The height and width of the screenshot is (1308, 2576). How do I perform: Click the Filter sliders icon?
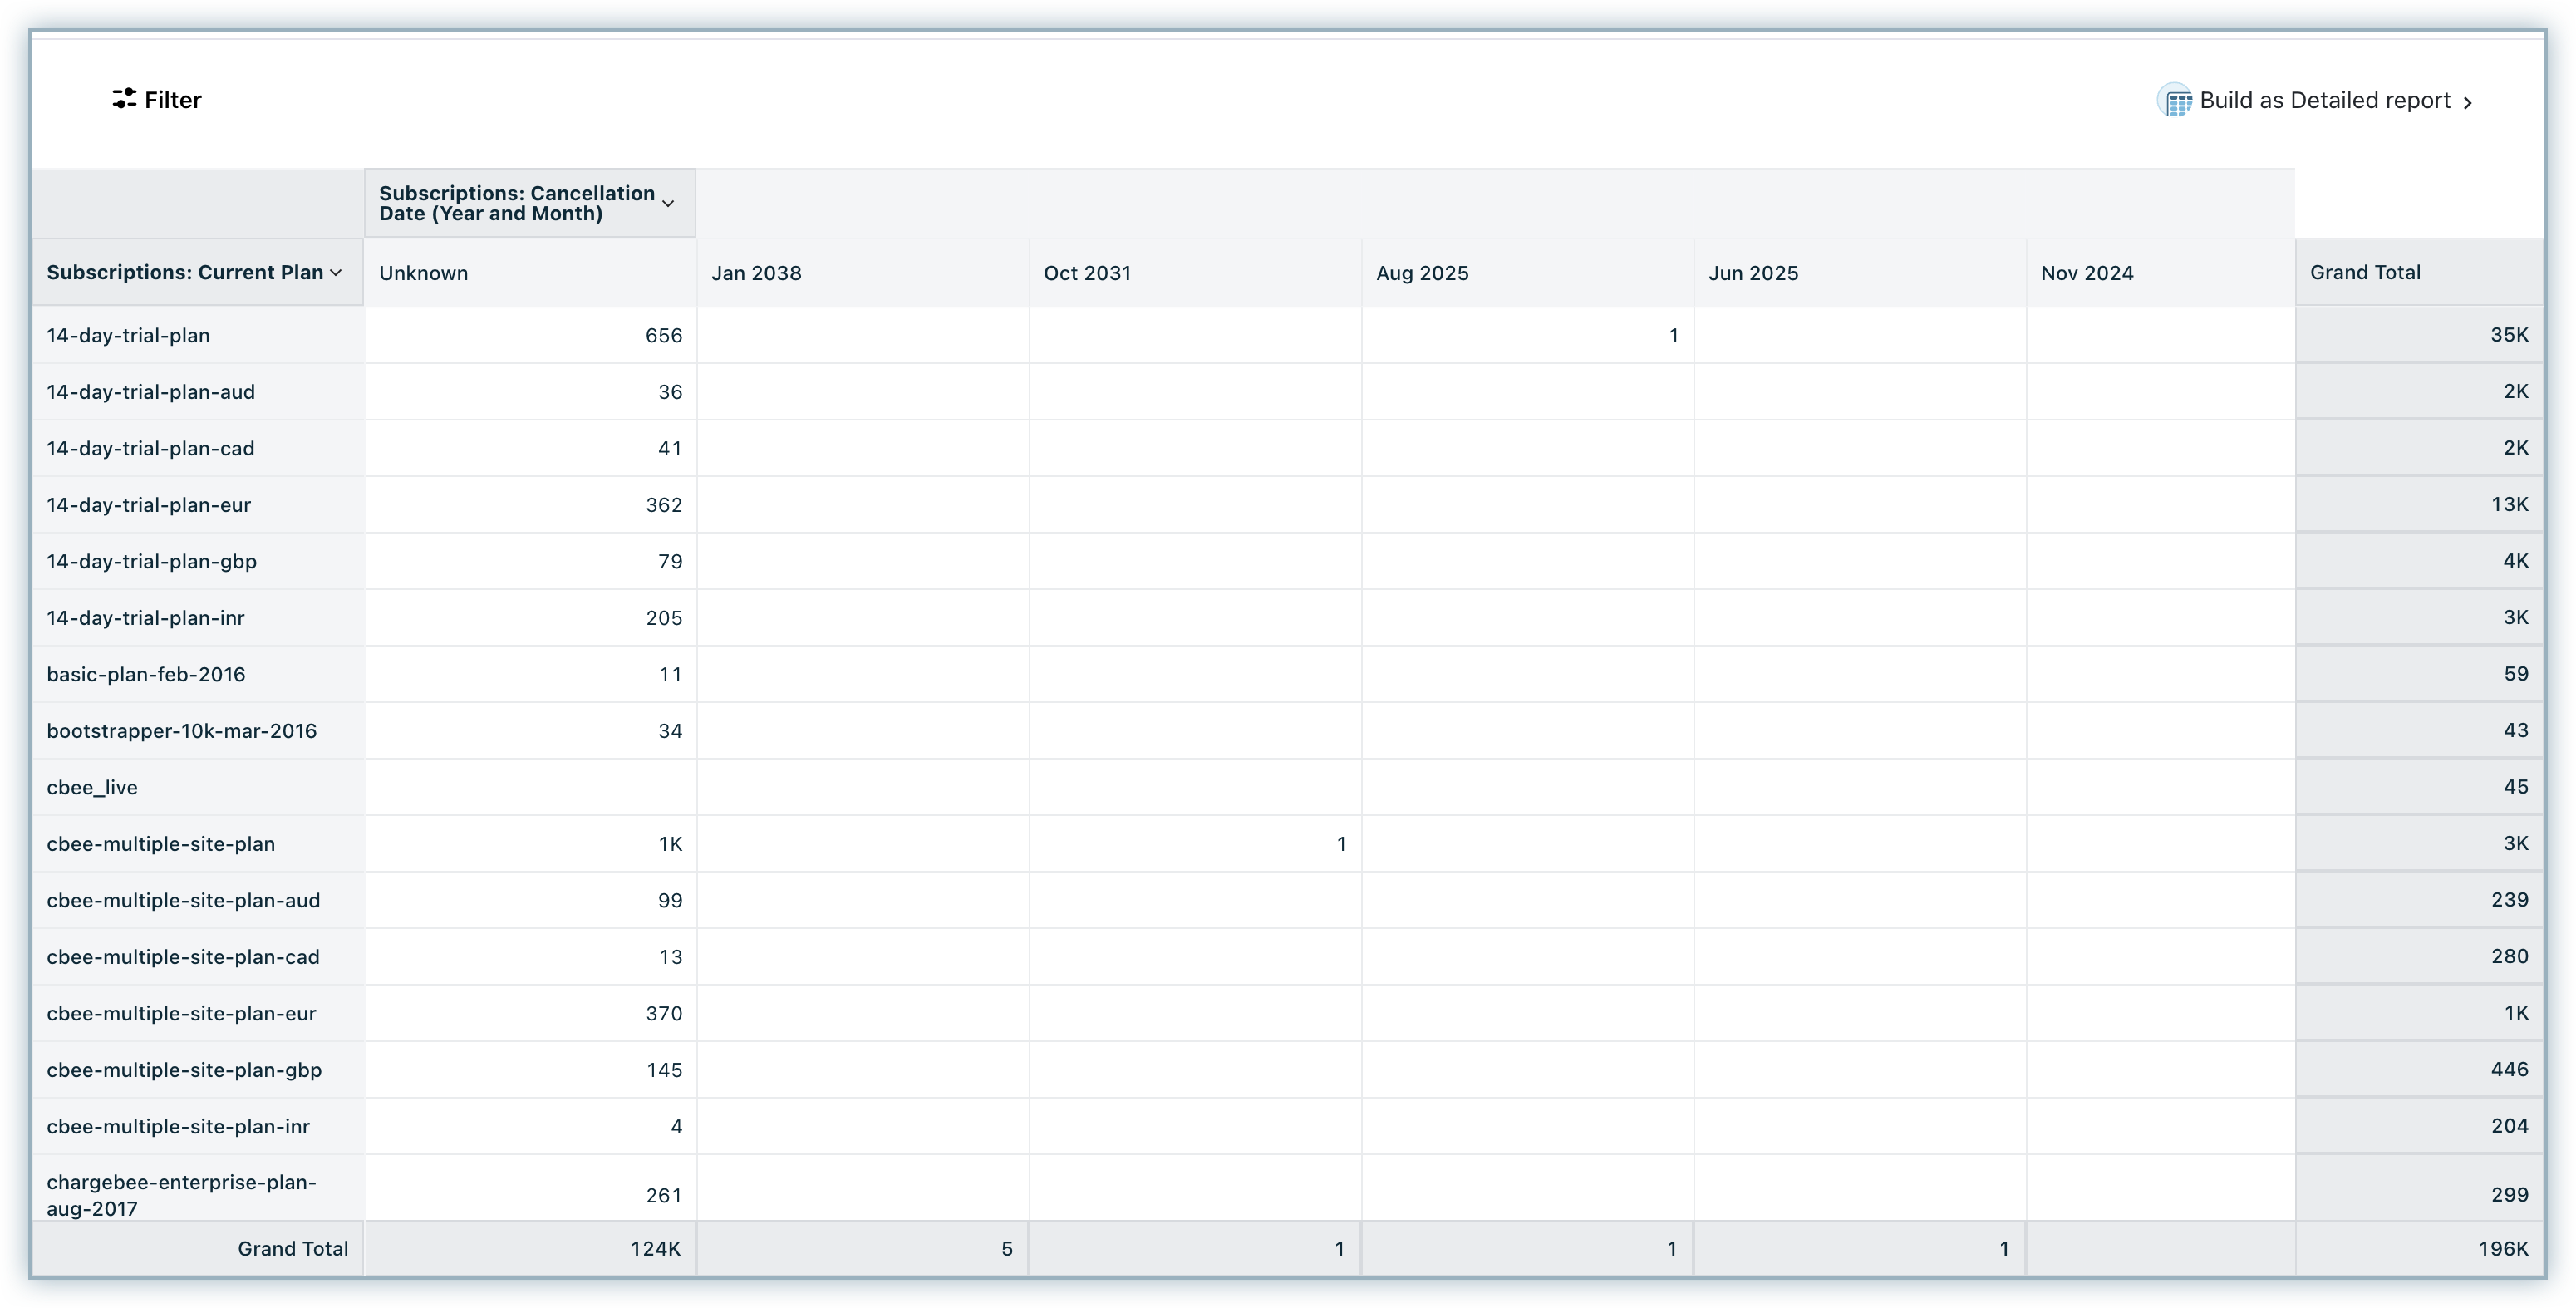click(124, 99)
